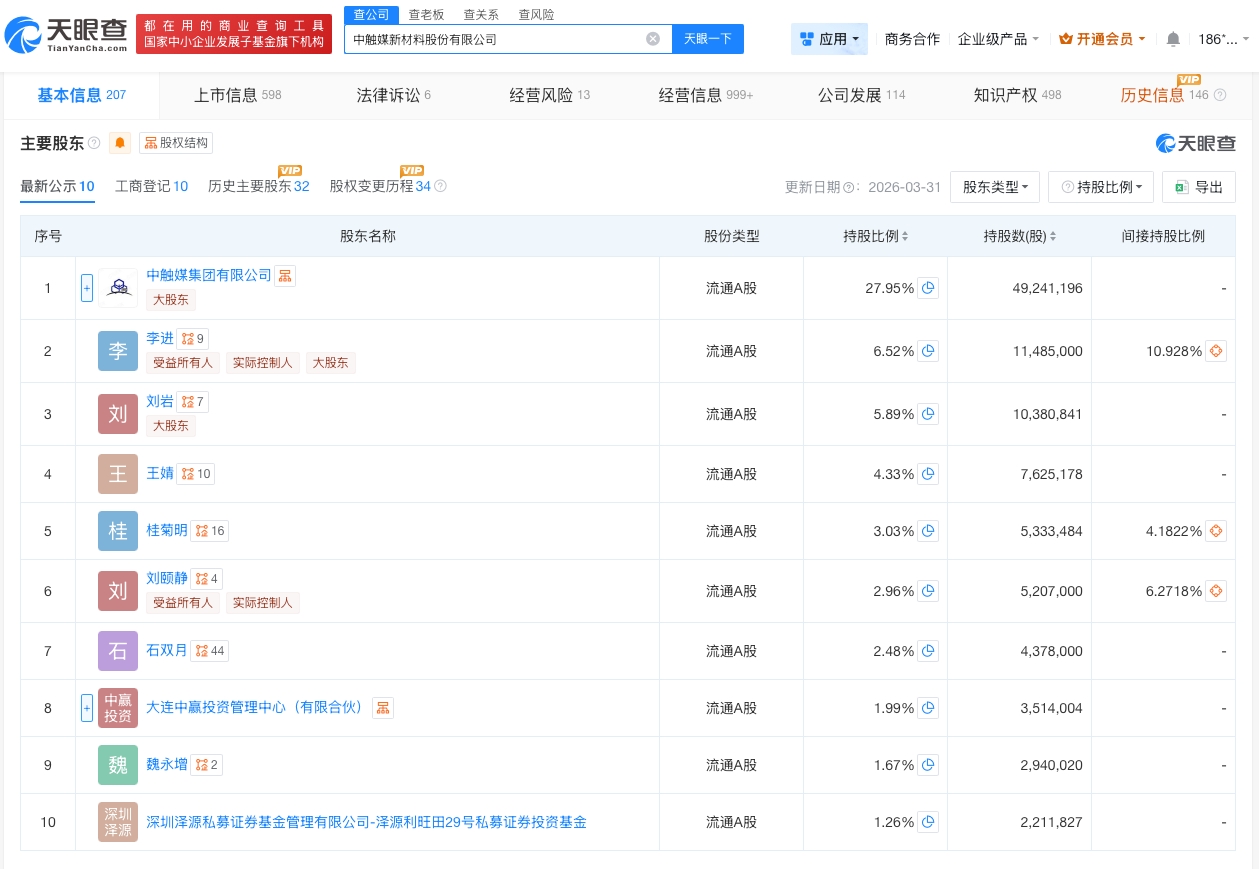The width and height of the screenshot is (1259, 869).
Task: Open shareholder 桂菊明's profile link
Action: 167,530
